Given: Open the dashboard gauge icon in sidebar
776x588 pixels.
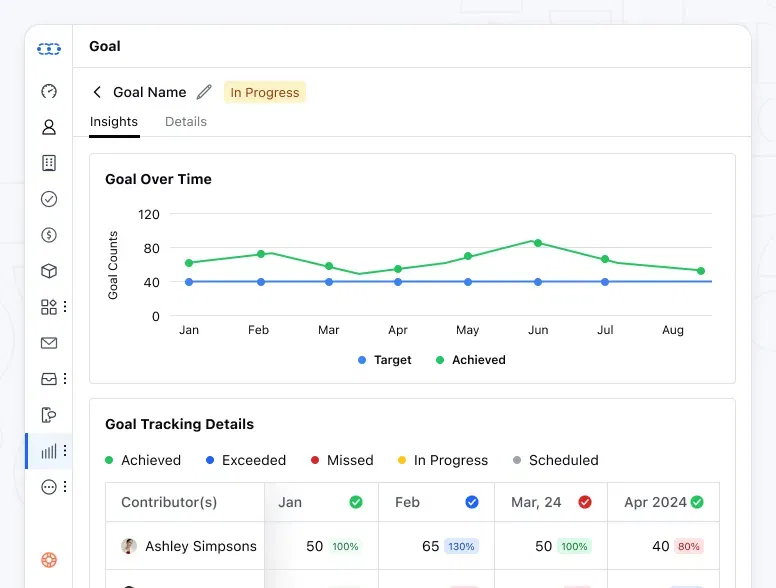Looking at the screenshot, I should [49, 91].
